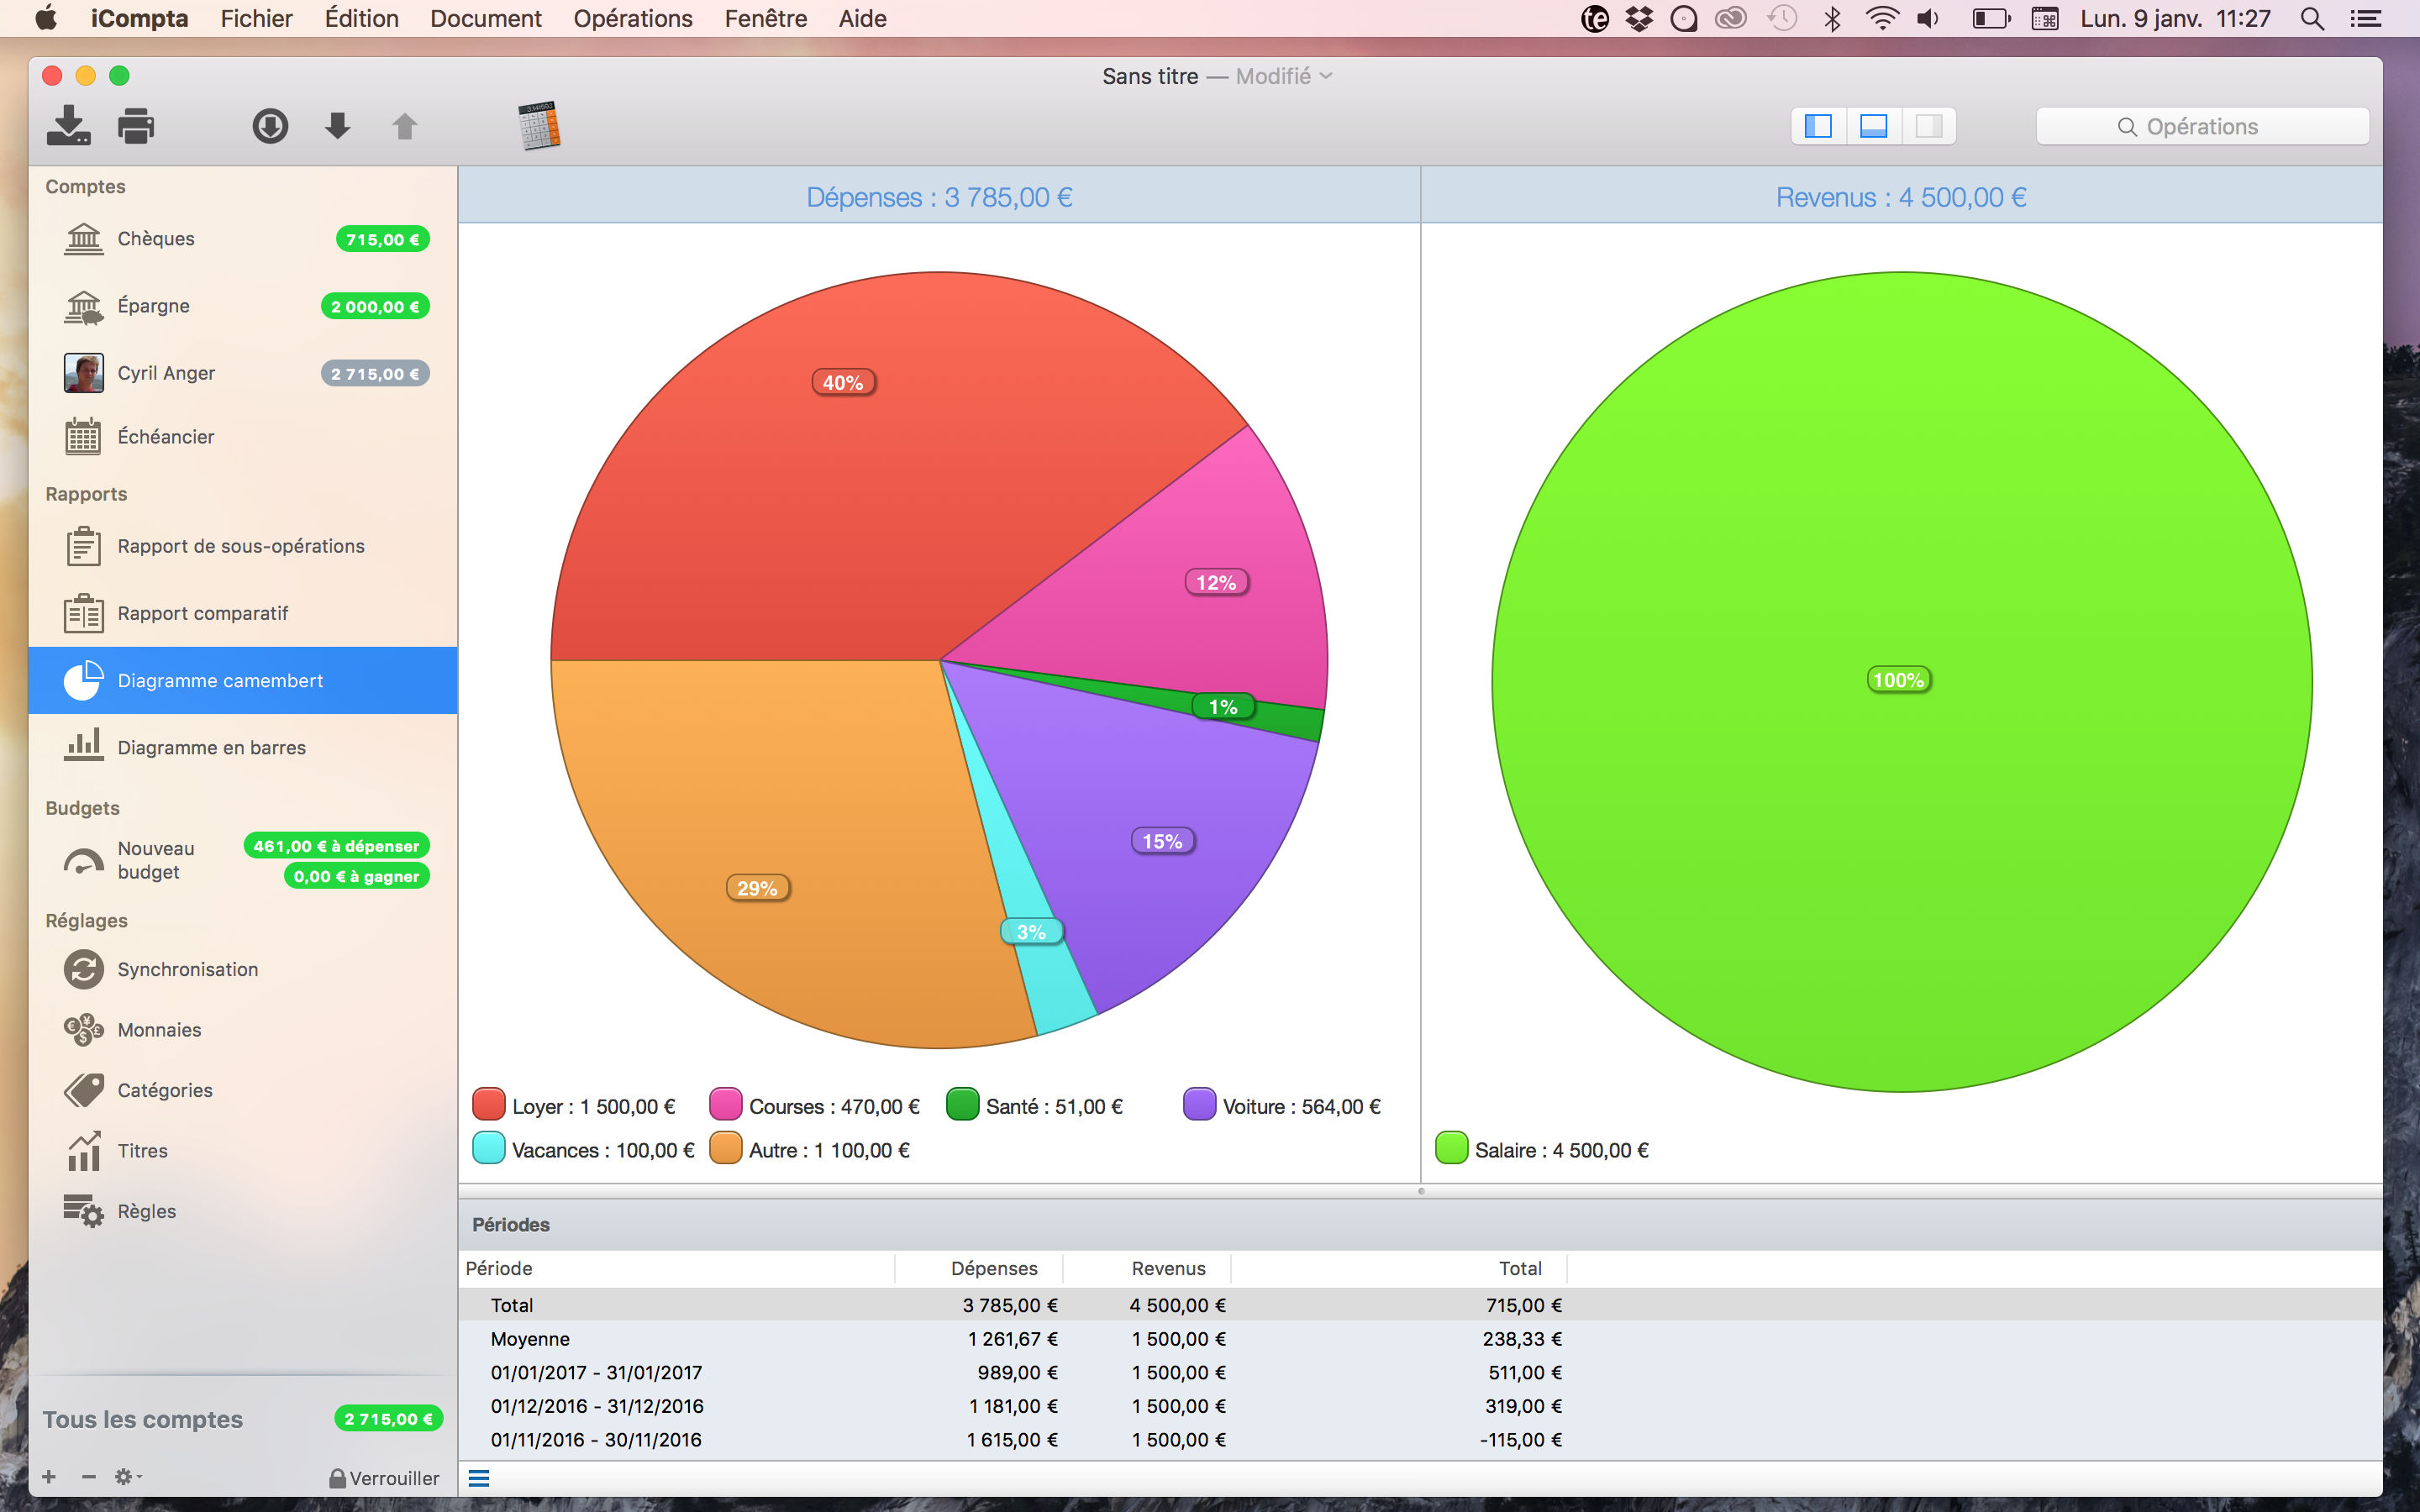Click the up arrow toolbar icon
This screenshot has height=1512, width=2420.
404,126
